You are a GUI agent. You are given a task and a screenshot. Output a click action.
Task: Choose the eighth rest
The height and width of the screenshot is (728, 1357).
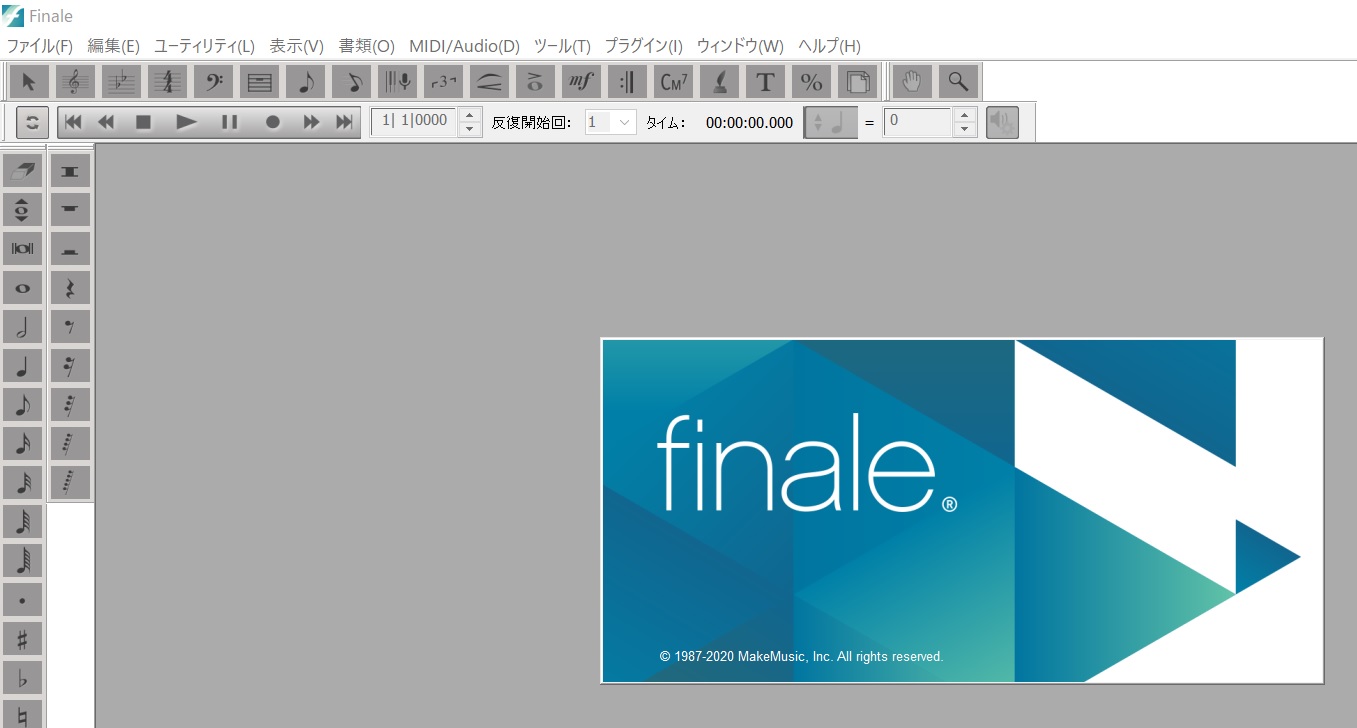[x=70, y=327]
